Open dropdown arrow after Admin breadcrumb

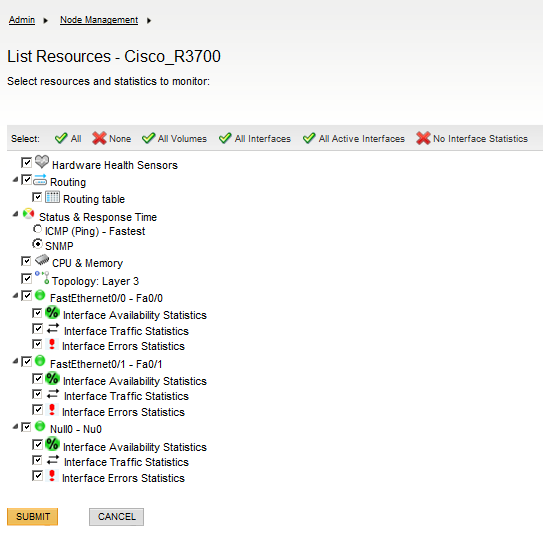(x=45, y=20)
